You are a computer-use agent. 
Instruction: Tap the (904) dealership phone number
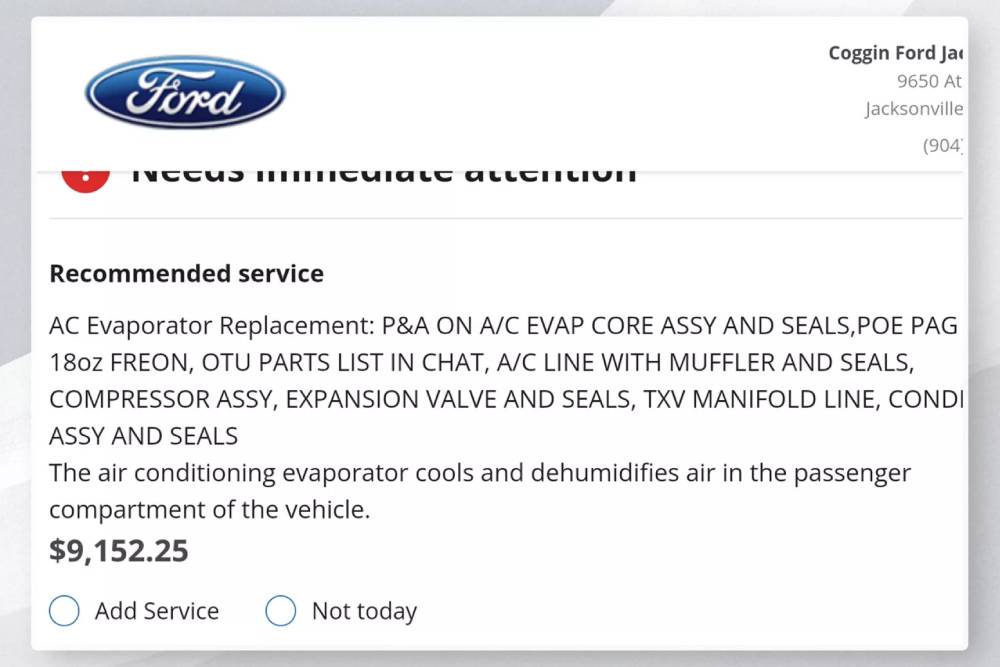point(942,145)
